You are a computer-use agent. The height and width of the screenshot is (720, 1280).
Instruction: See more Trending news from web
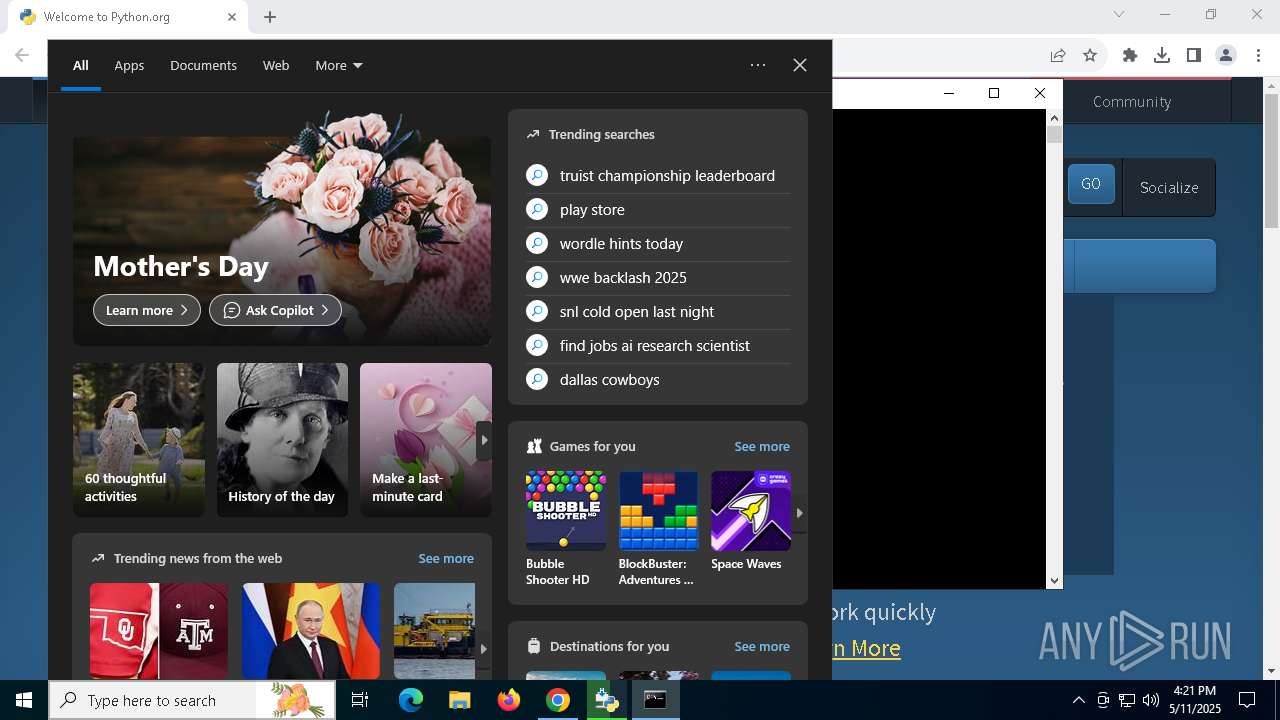click(446, 558)
